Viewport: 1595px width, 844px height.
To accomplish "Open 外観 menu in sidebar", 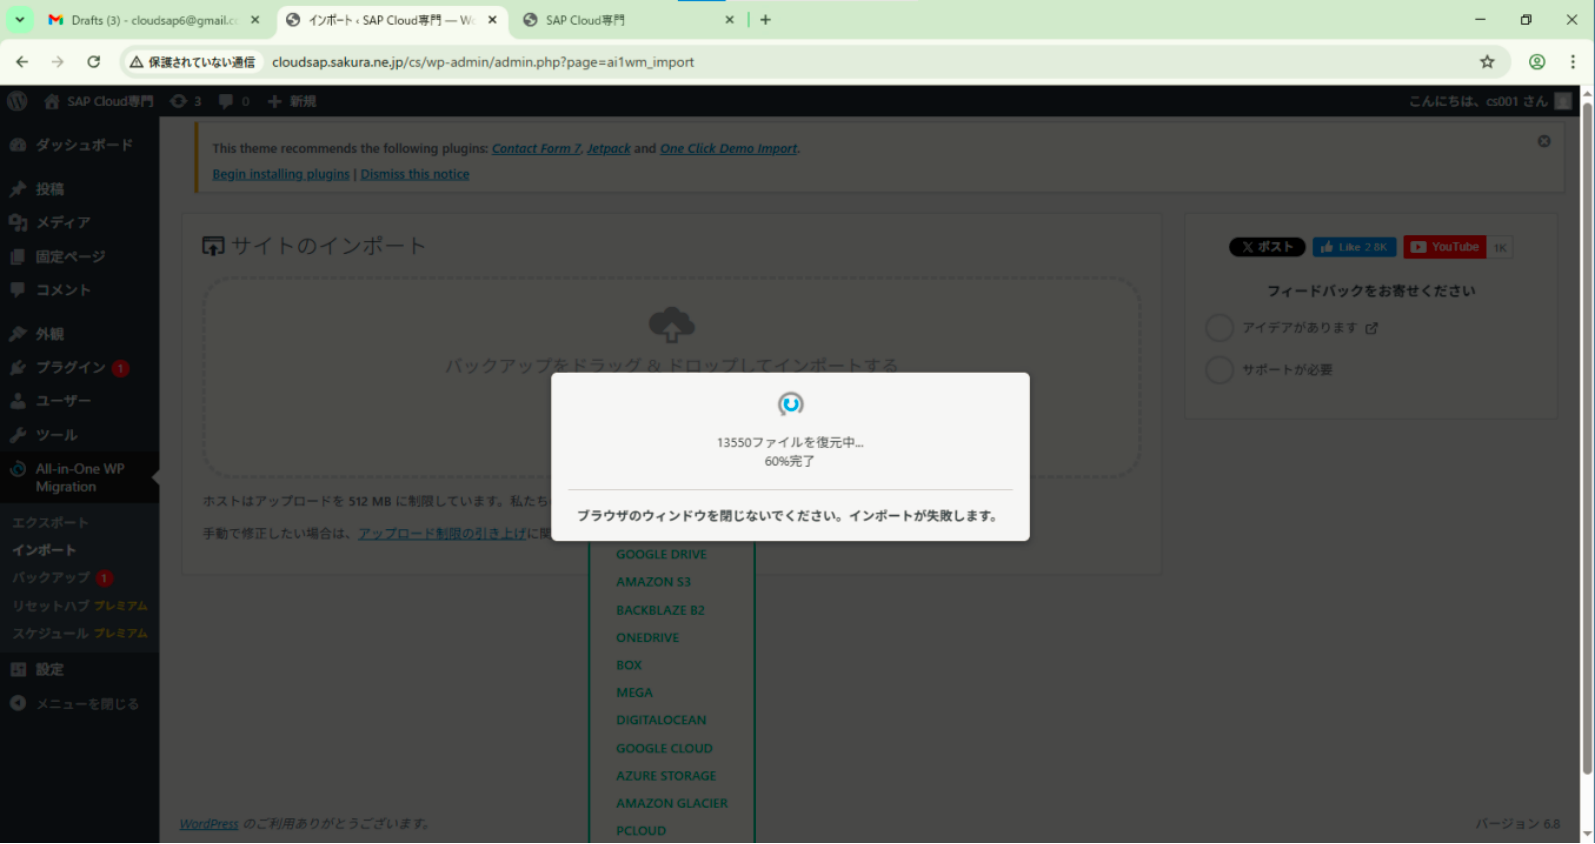I will click(79, 334).
